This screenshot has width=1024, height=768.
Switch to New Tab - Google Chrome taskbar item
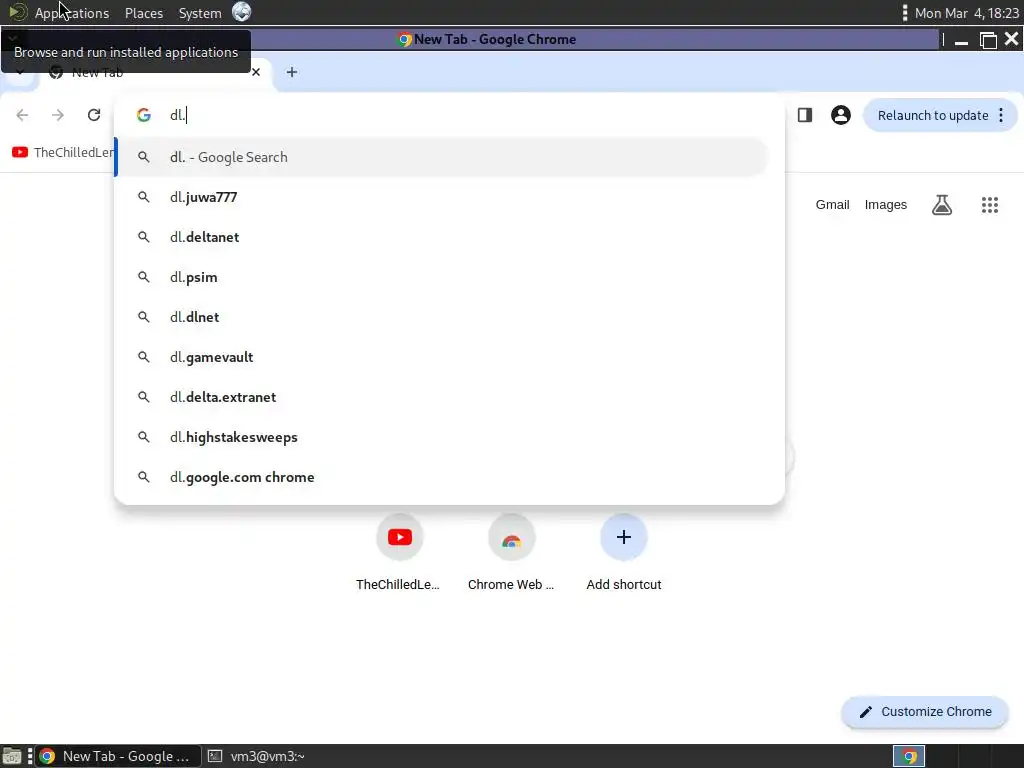point(118,756)
